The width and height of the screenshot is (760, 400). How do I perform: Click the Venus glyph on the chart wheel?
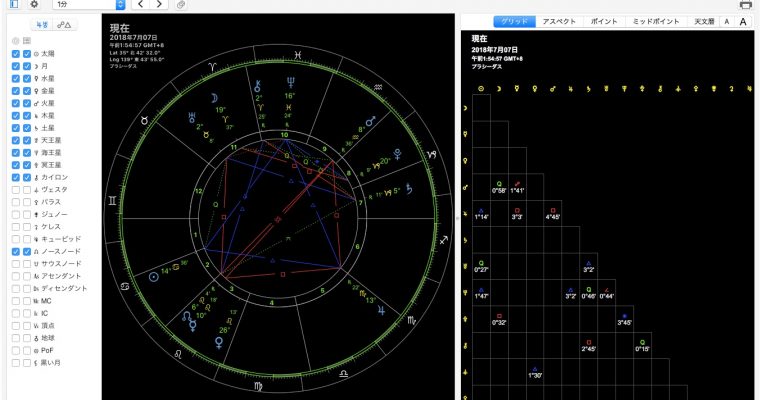point(219,343)
